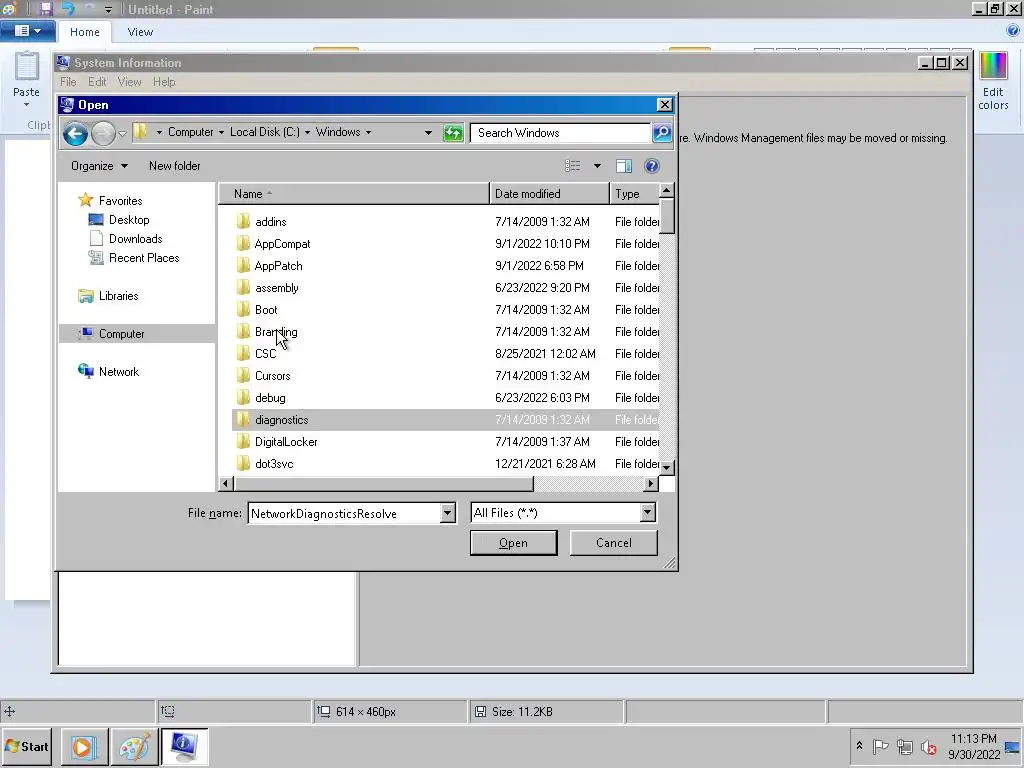Screen dimensions: 1024x768
Task: Expand File name history dropdown arrow
Action: point(447,513)
